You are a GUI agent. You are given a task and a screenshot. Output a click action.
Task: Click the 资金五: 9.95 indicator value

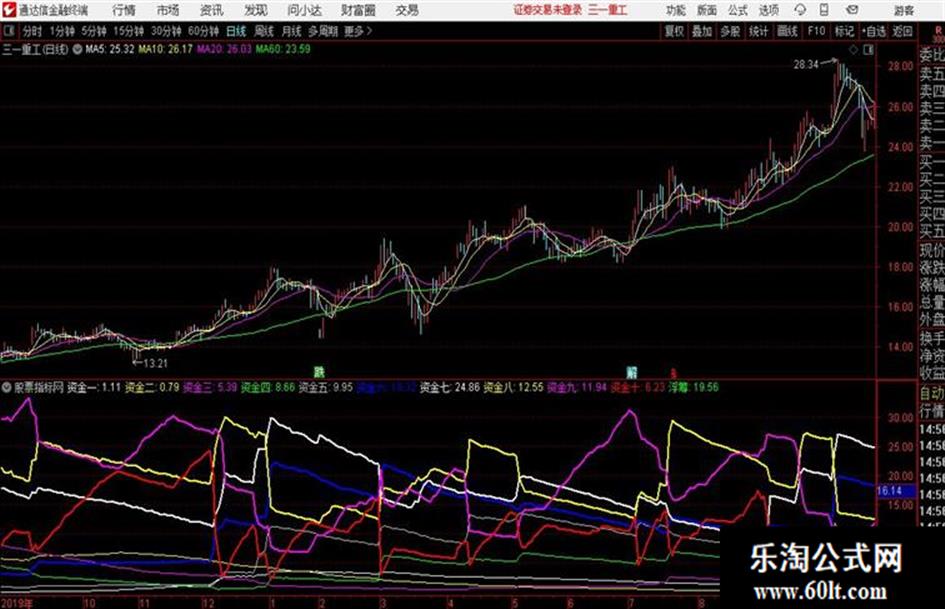pyautogui.click(x=326, y=387)
